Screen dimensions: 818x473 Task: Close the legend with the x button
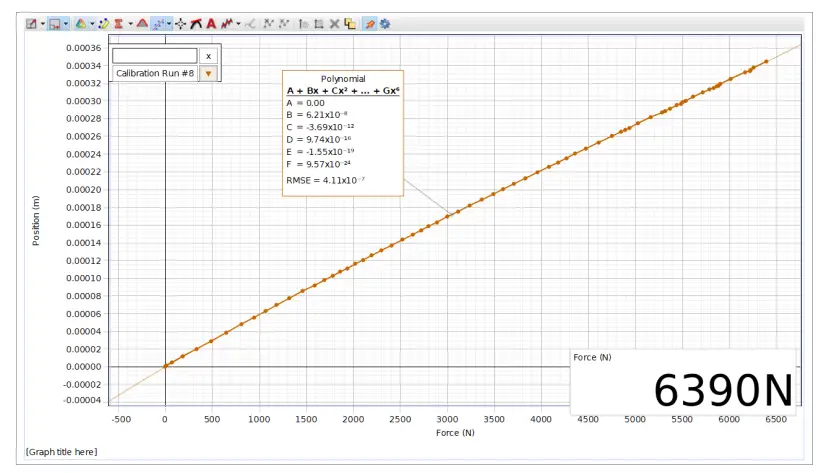point(208,56)
